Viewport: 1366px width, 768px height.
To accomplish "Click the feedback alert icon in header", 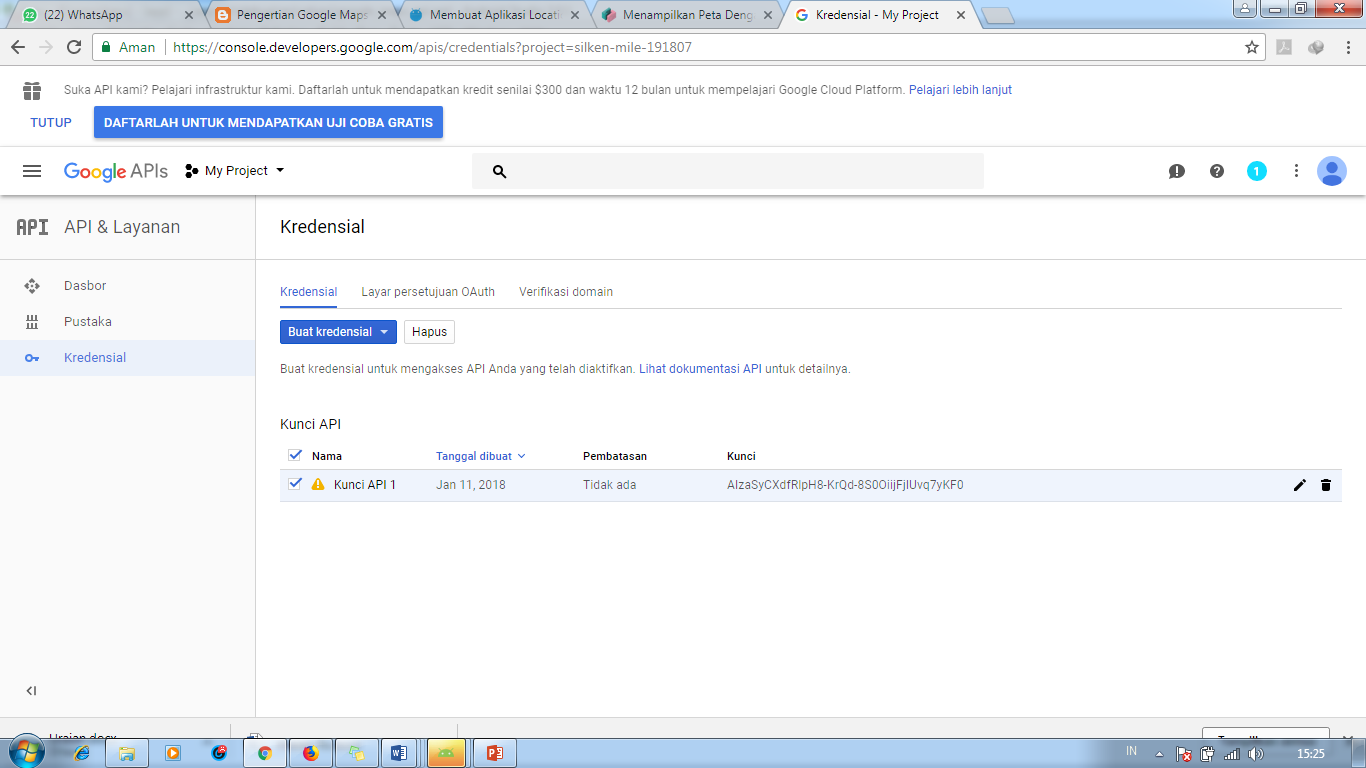I will click(1177, 171).
